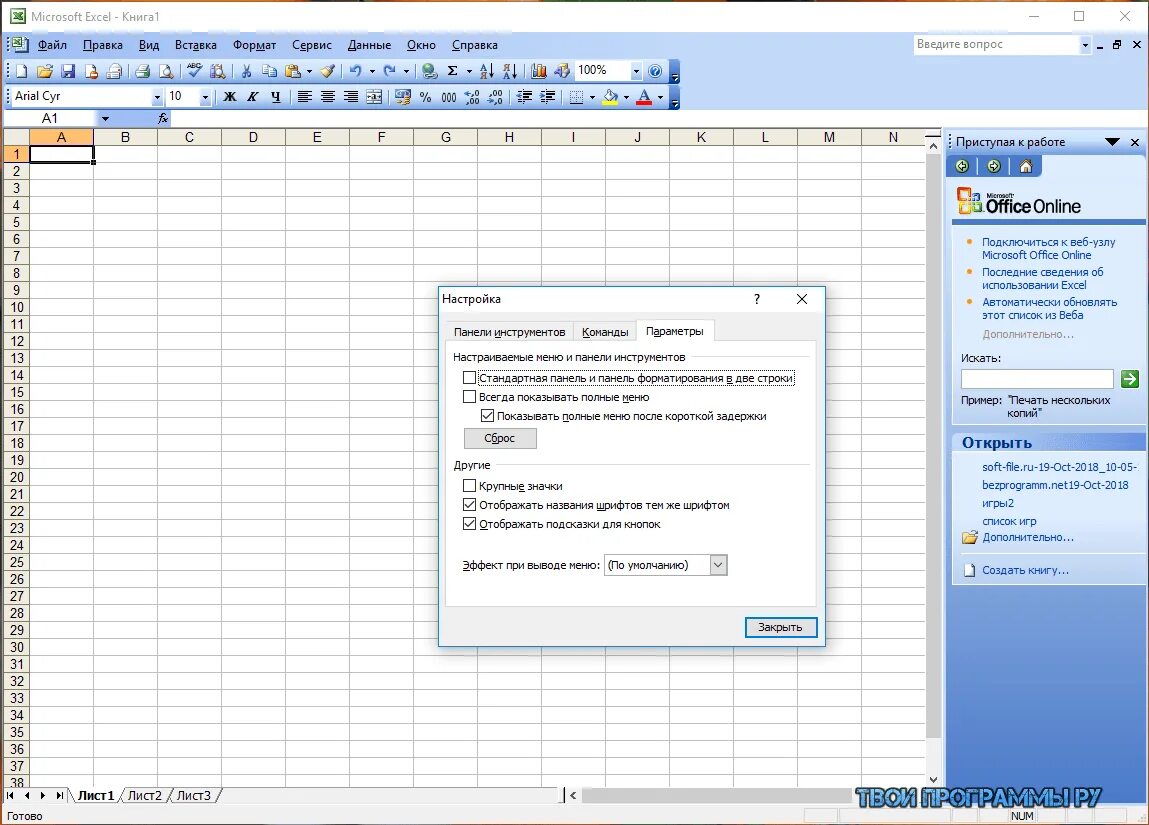Check 'Всегда показывать полные меню'
Screen dimensions: 1149x825
pos(470,397)
